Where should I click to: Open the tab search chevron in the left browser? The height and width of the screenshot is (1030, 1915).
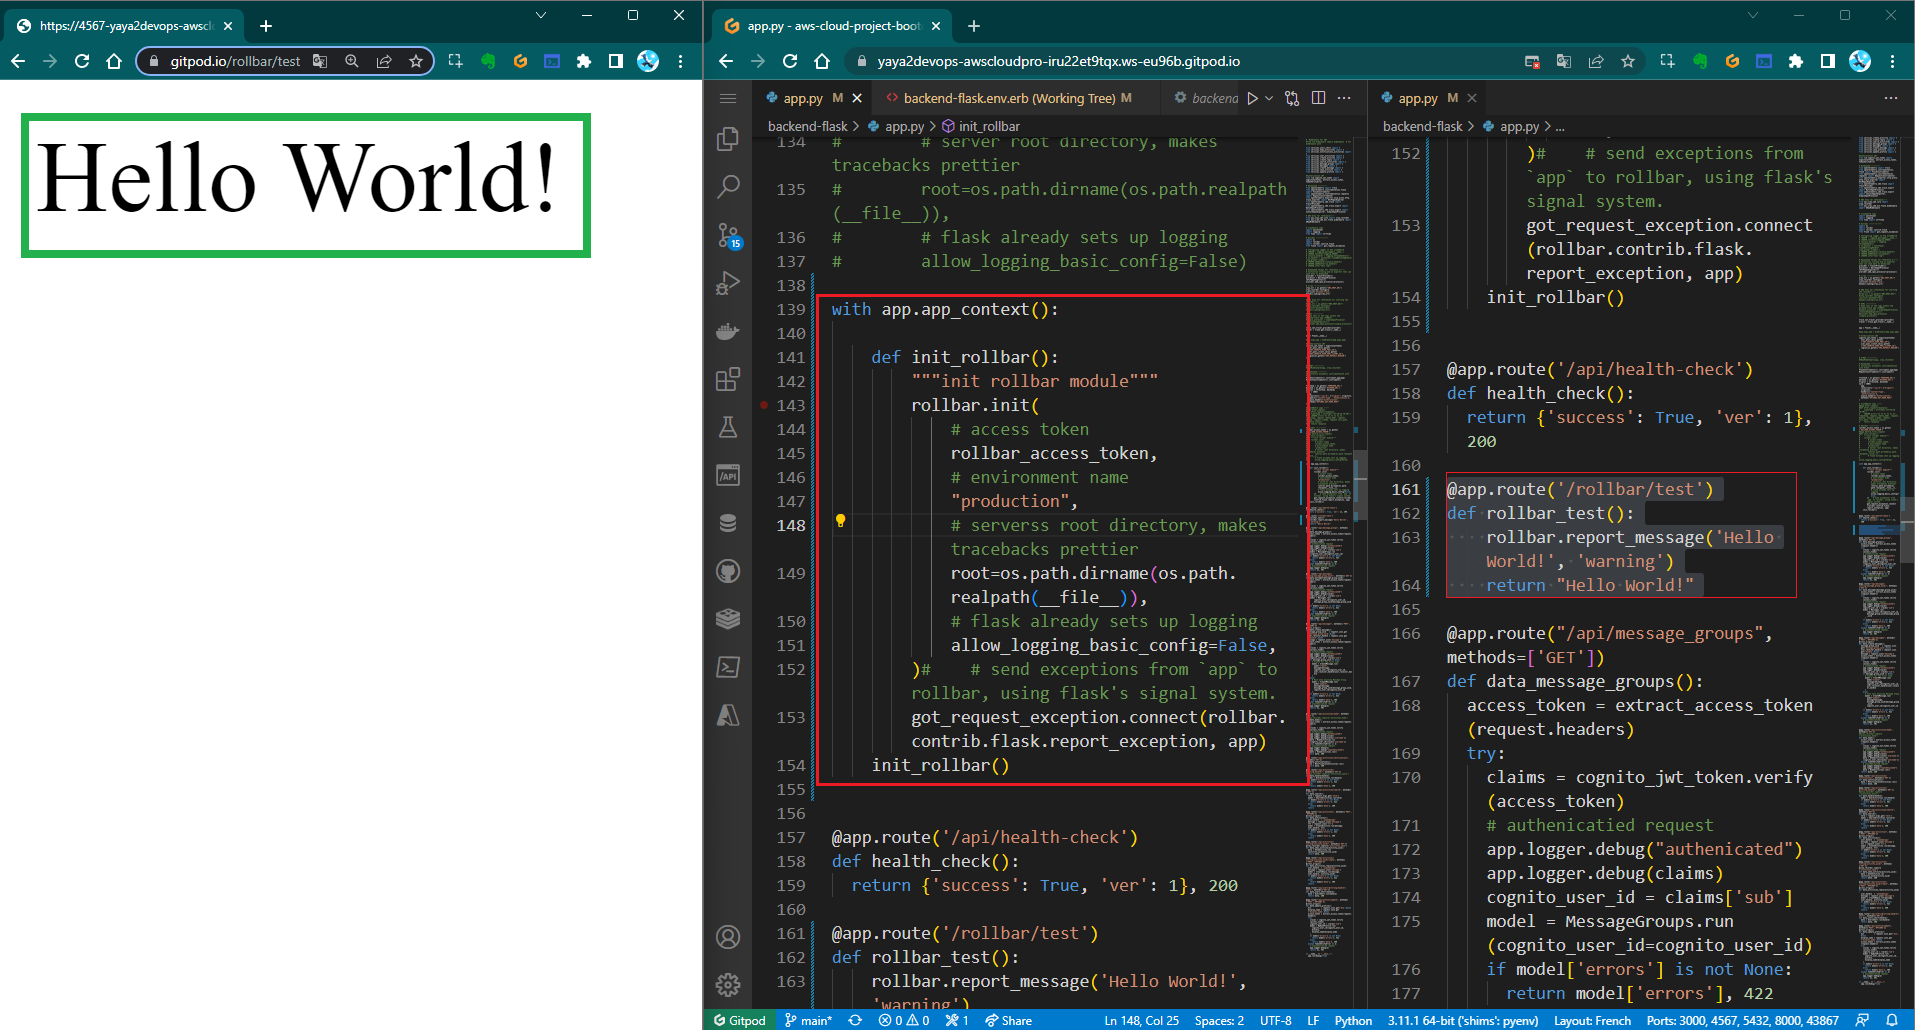tap(541, 15)
